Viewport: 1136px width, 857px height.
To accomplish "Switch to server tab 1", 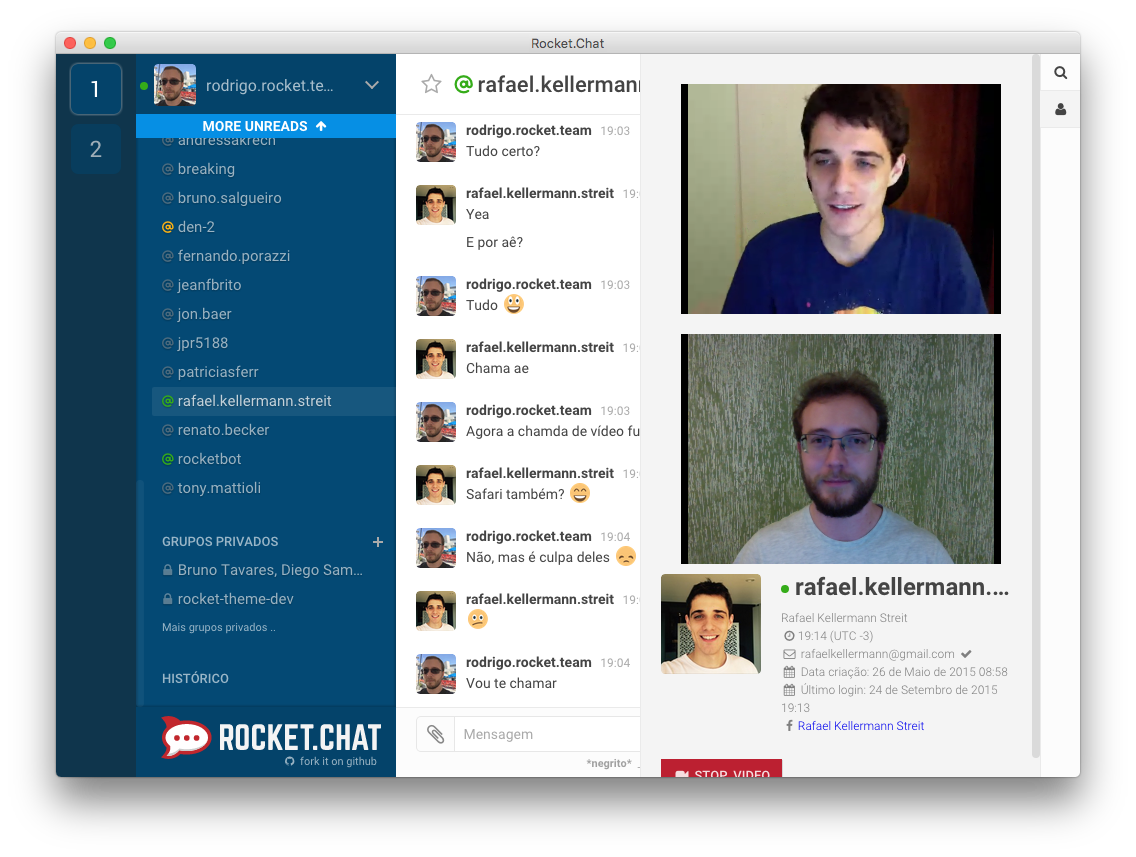I will tap(96, 89).
